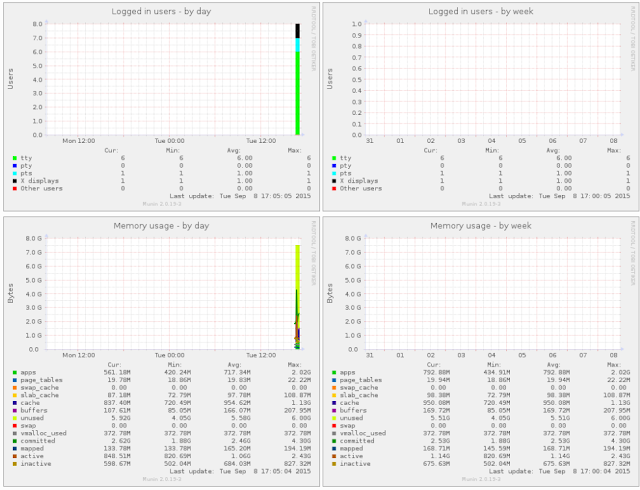This screenshot has height=490, width=640.
Task: Click last update time '17:00:04 2015'
Action: 604,471
